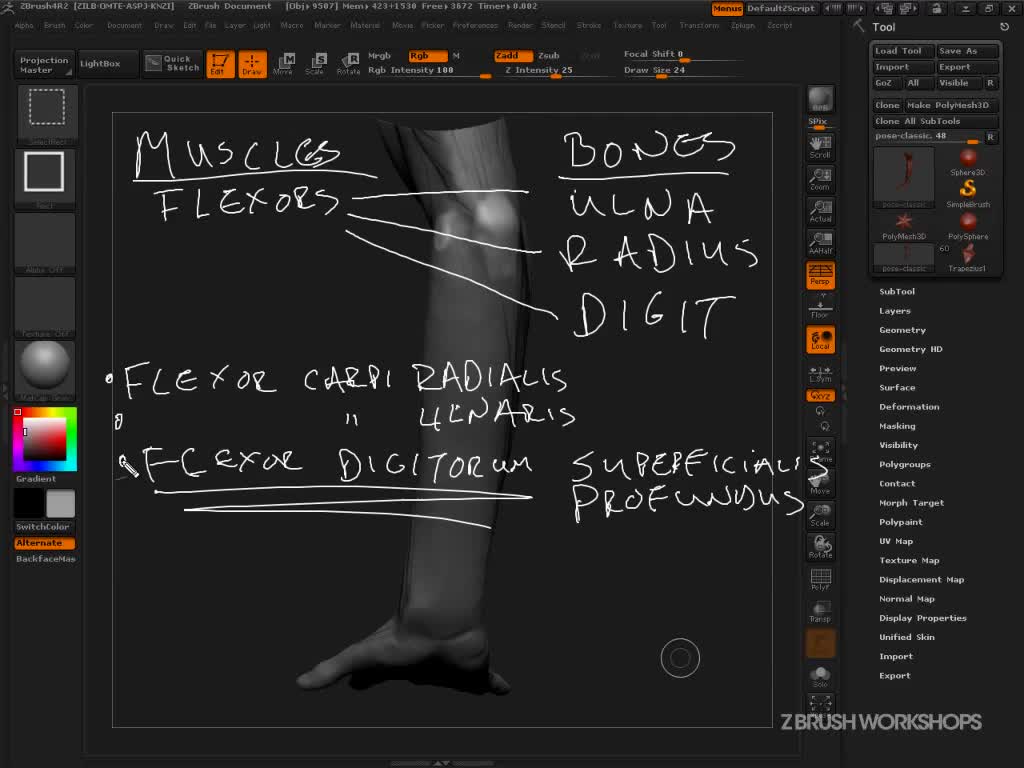1024x768 pixels.
Task: Select the Rotate transform icon in top shelf
Action: tap(348, 64)
